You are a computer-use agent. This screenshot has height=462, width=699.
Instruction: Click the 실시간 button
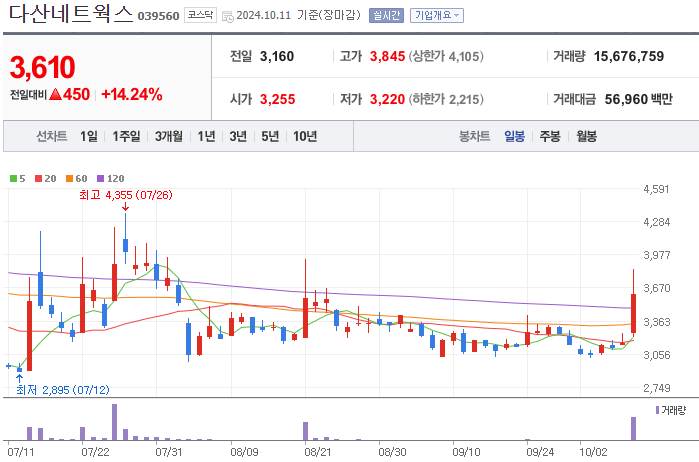click(386, 16)
